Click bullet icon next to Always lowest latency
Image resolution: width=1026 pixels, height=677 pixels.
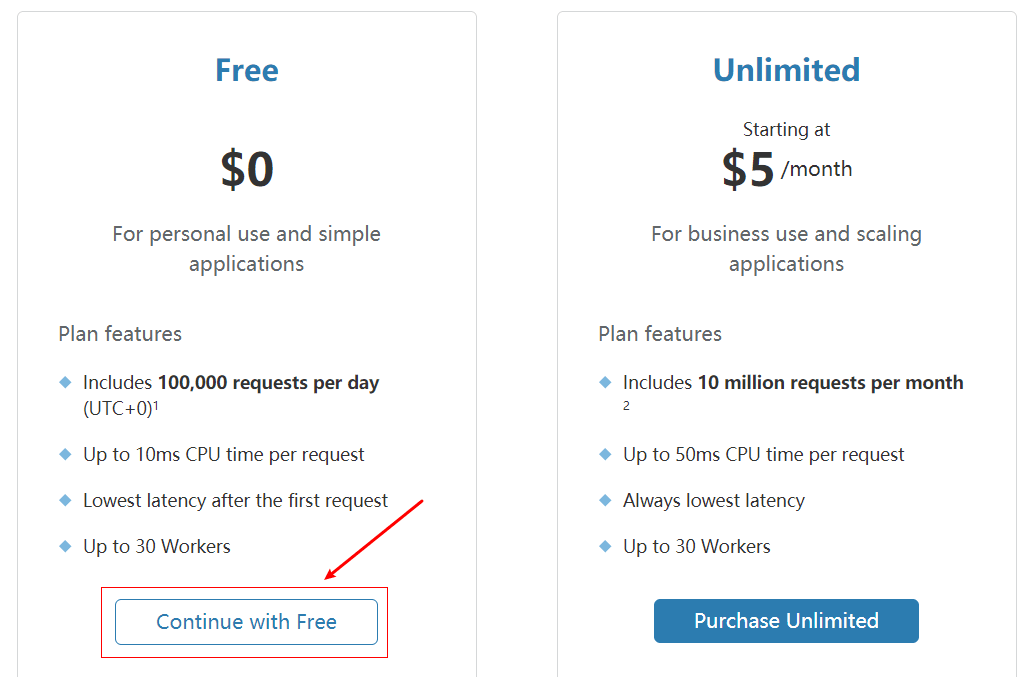[x=606, y=500]
